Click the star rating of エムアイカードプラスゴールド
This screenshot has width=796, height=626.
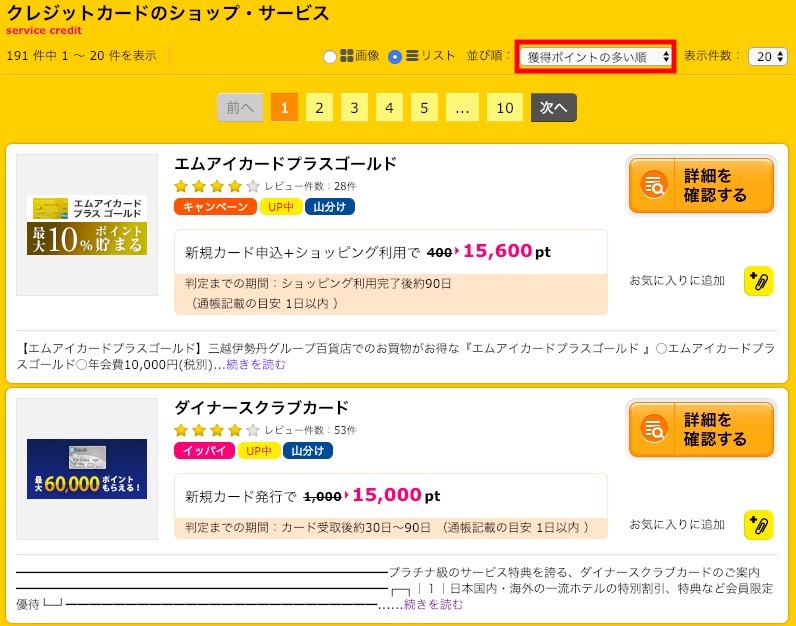click(x=216, y=186)
